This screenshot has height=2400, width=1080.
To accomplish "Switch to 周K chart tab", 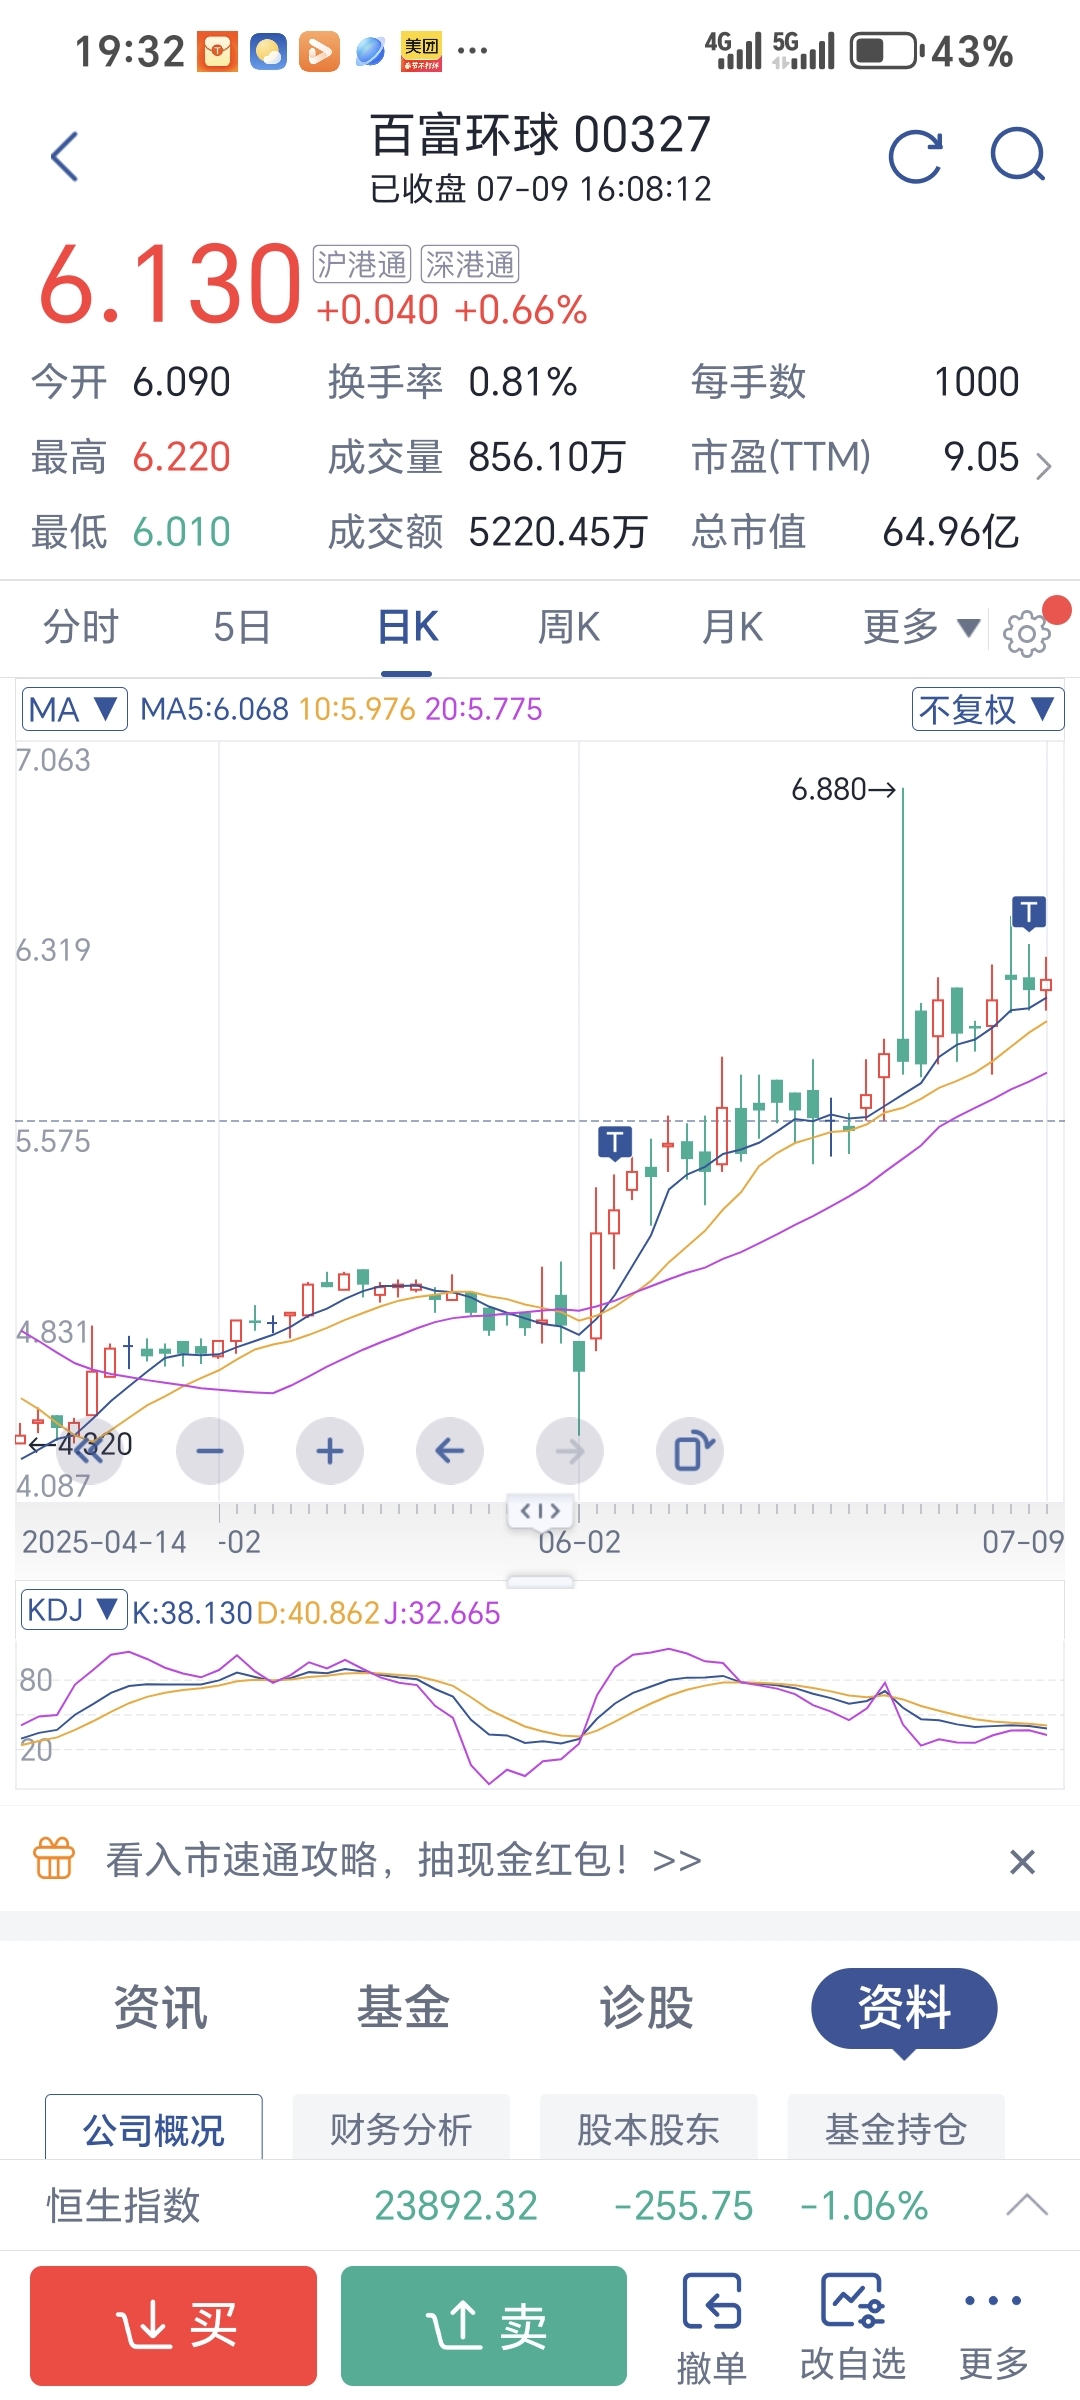I will tap(569, 628).
